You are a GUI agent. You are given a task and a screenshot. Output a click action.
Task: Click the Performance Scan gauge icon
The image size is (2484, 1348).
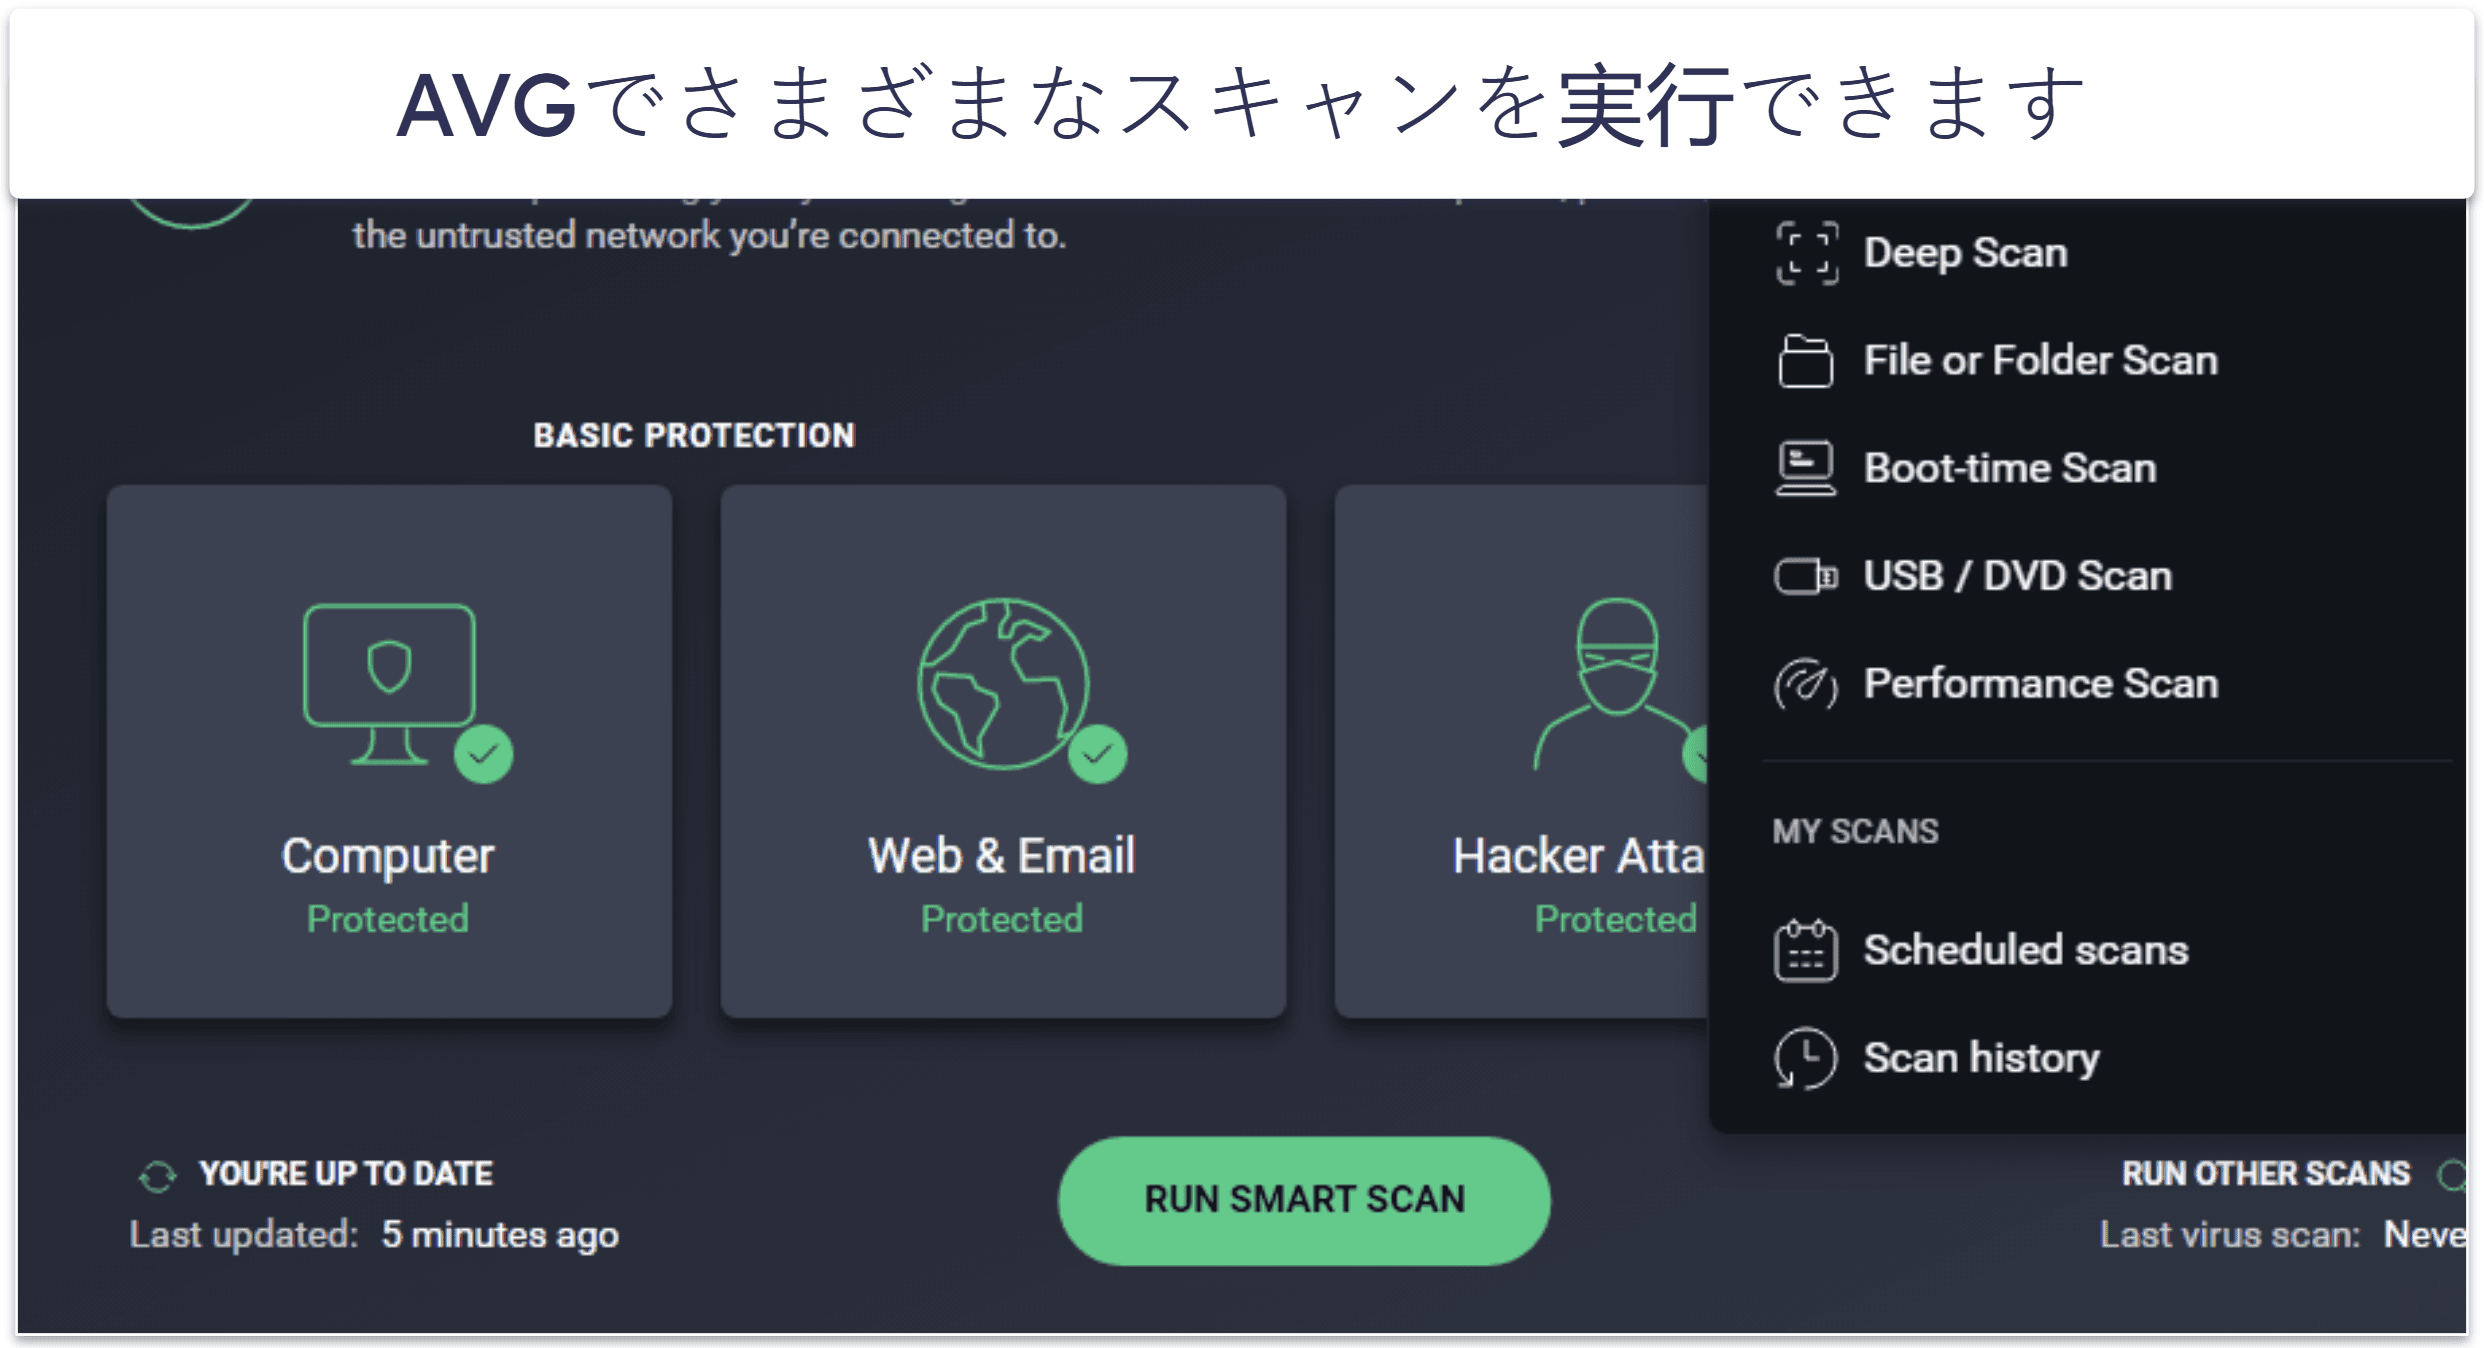point(1806,684)
